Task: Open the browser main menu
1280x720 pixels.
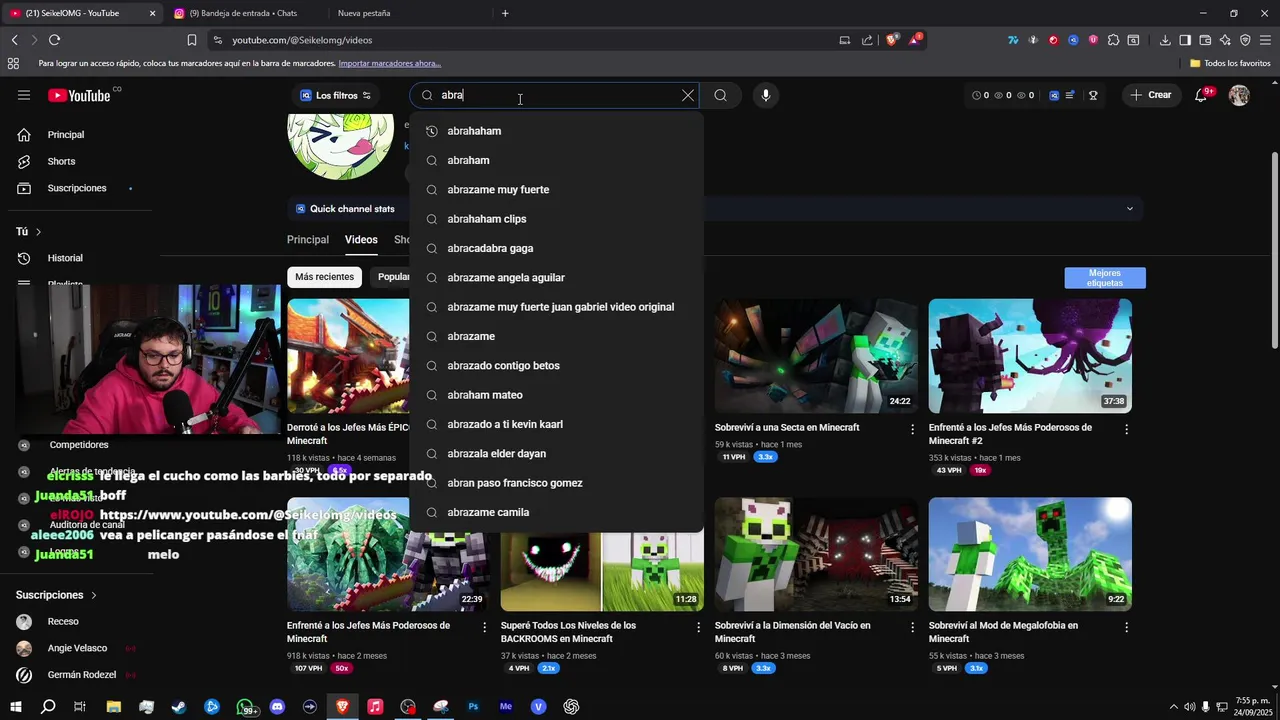Action: pyautogui.click(x=1265, y=40)
